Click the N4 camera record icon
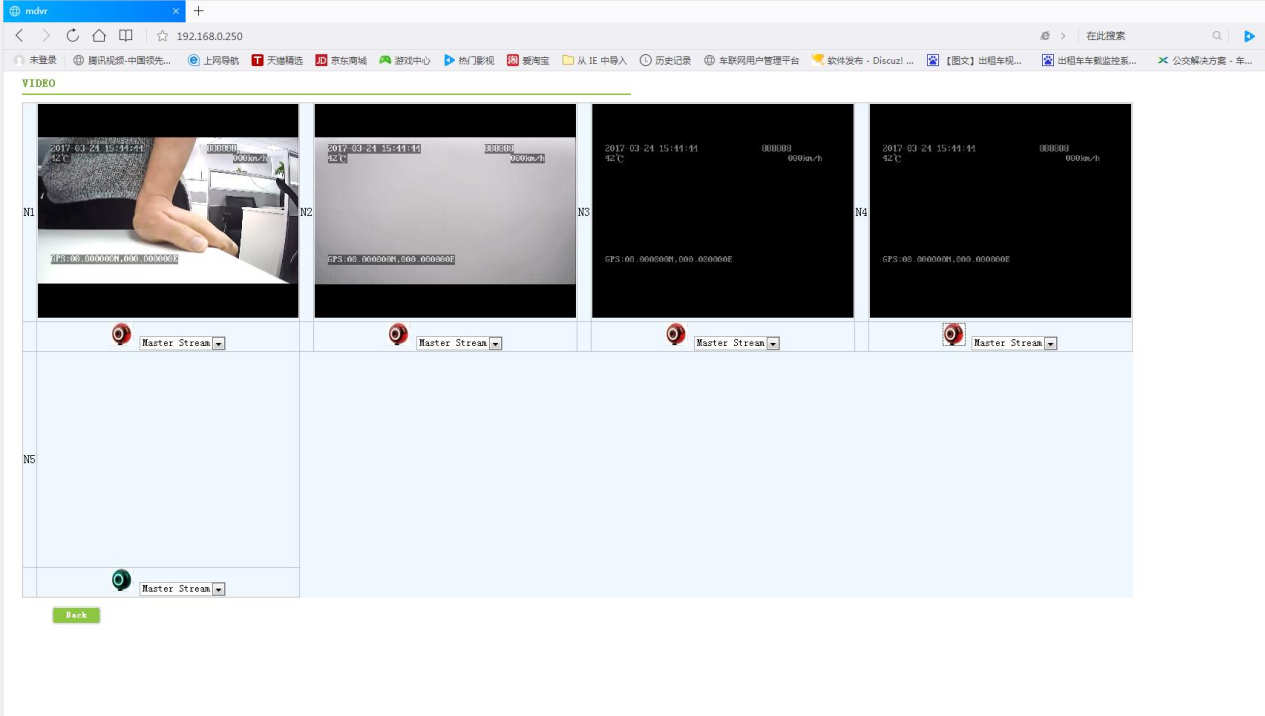 [953, 334]
